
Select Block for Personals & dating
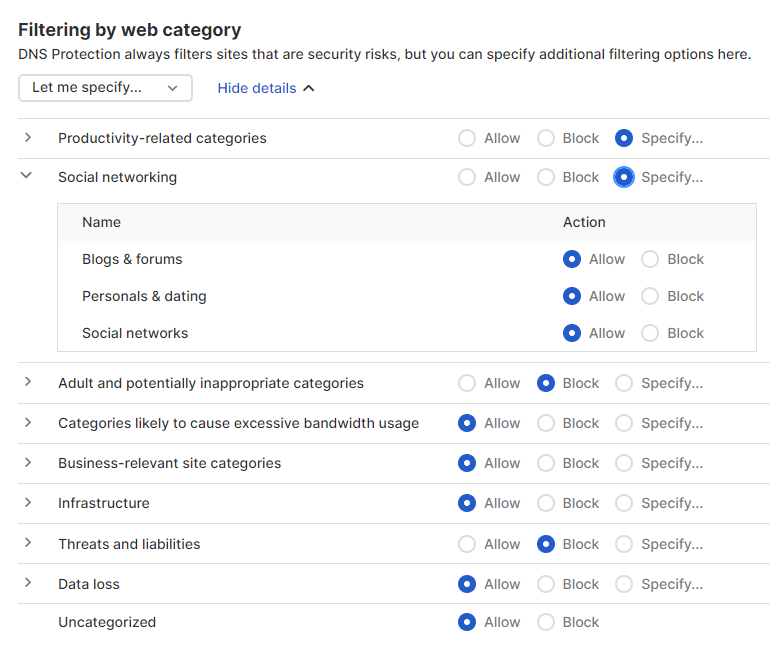tap(650, 296)
